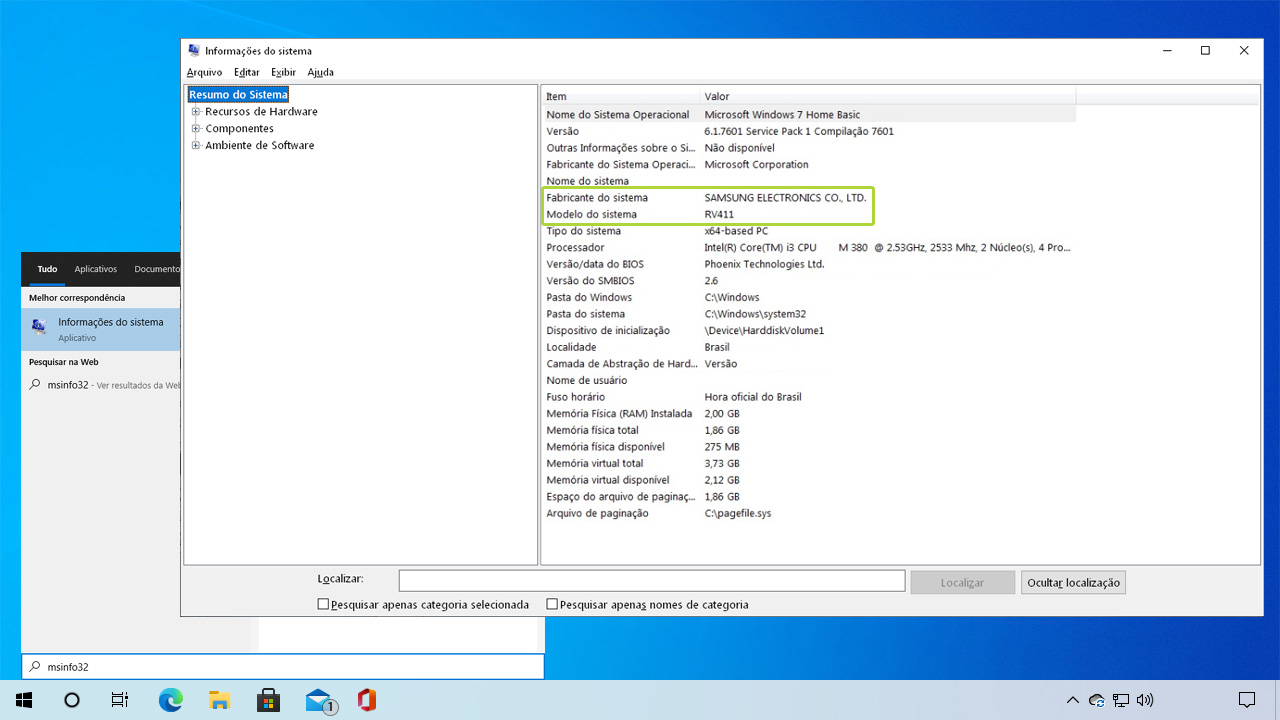Select the 'Versão' row item
Viewport: 1280px width, 720px height.
click(x=808, y=131)
